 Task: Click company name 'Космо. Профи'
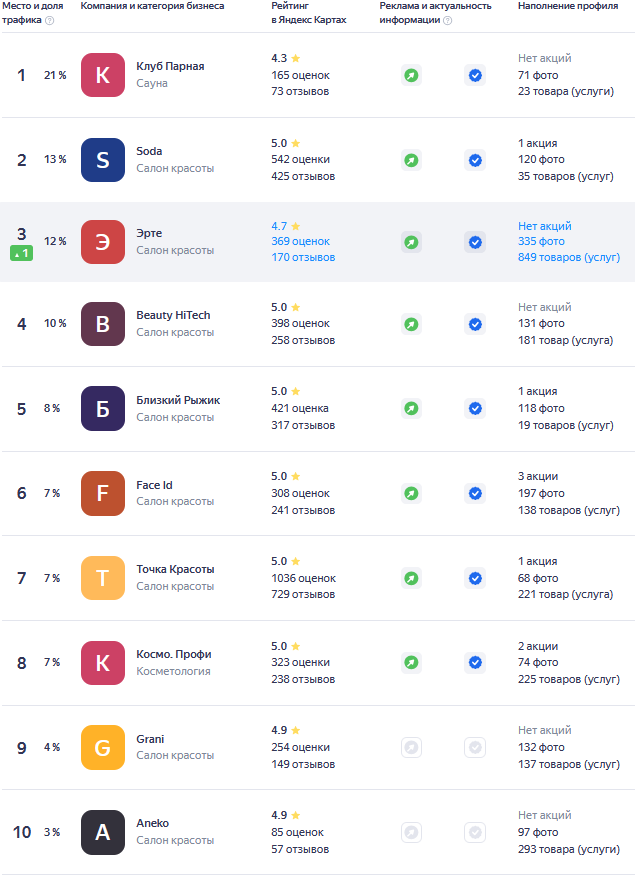174,654
